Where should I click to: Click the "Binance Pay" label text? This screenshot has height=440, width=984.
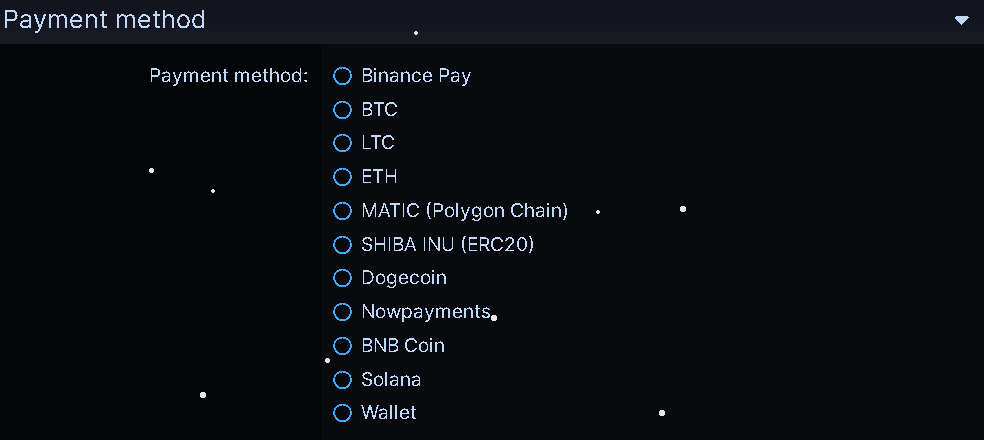coord(416,76)
